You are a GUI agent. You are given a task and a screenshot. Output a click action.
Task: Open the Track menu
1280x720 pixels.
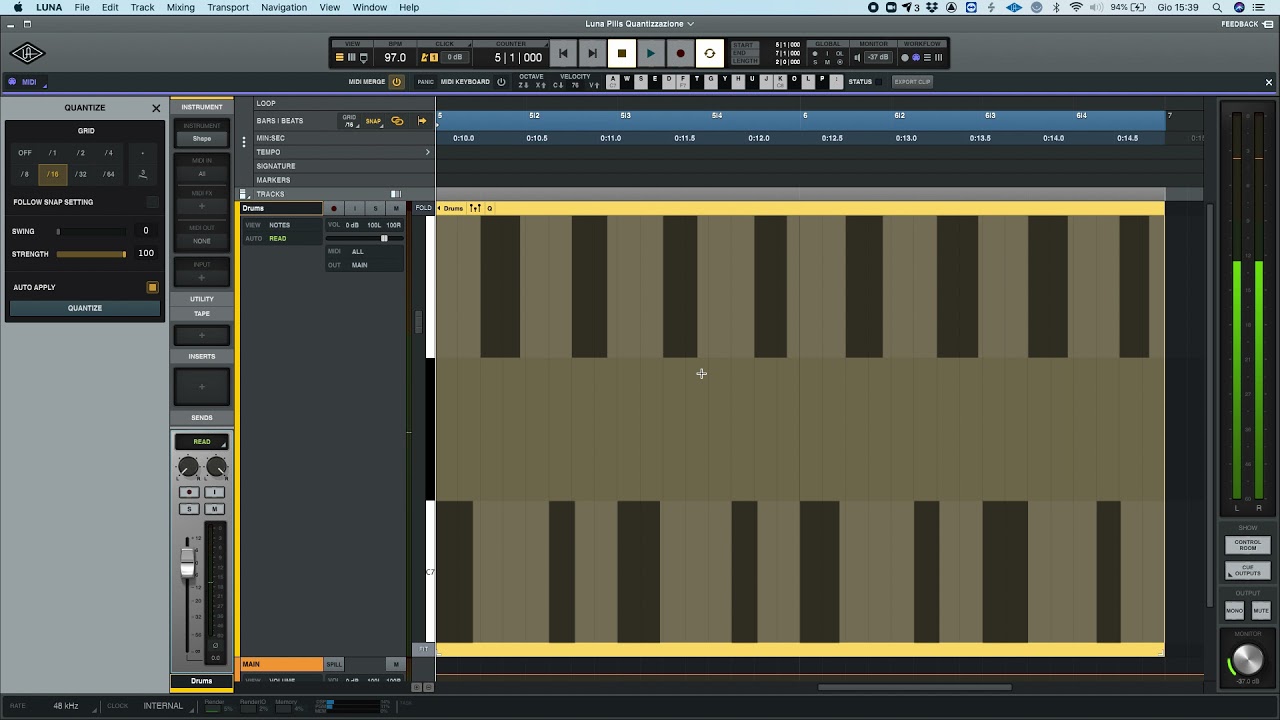[x=142, y=7]
